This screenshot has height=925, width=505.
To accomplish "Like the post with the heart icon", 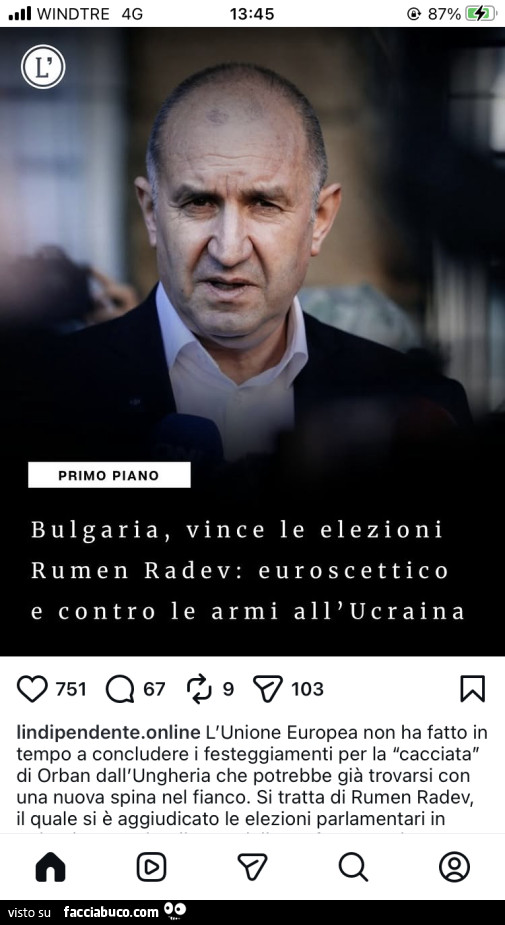I will [x=32, y=689].
